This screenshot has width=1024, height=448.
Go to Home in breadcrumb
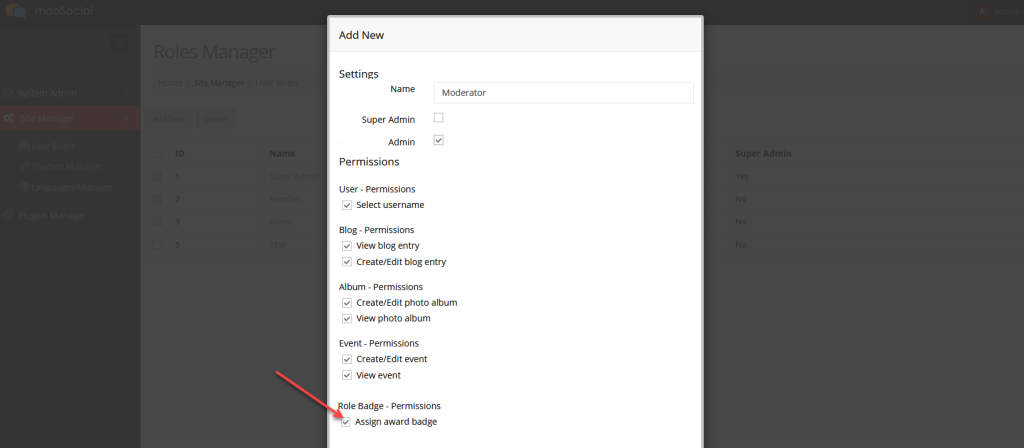170,83
